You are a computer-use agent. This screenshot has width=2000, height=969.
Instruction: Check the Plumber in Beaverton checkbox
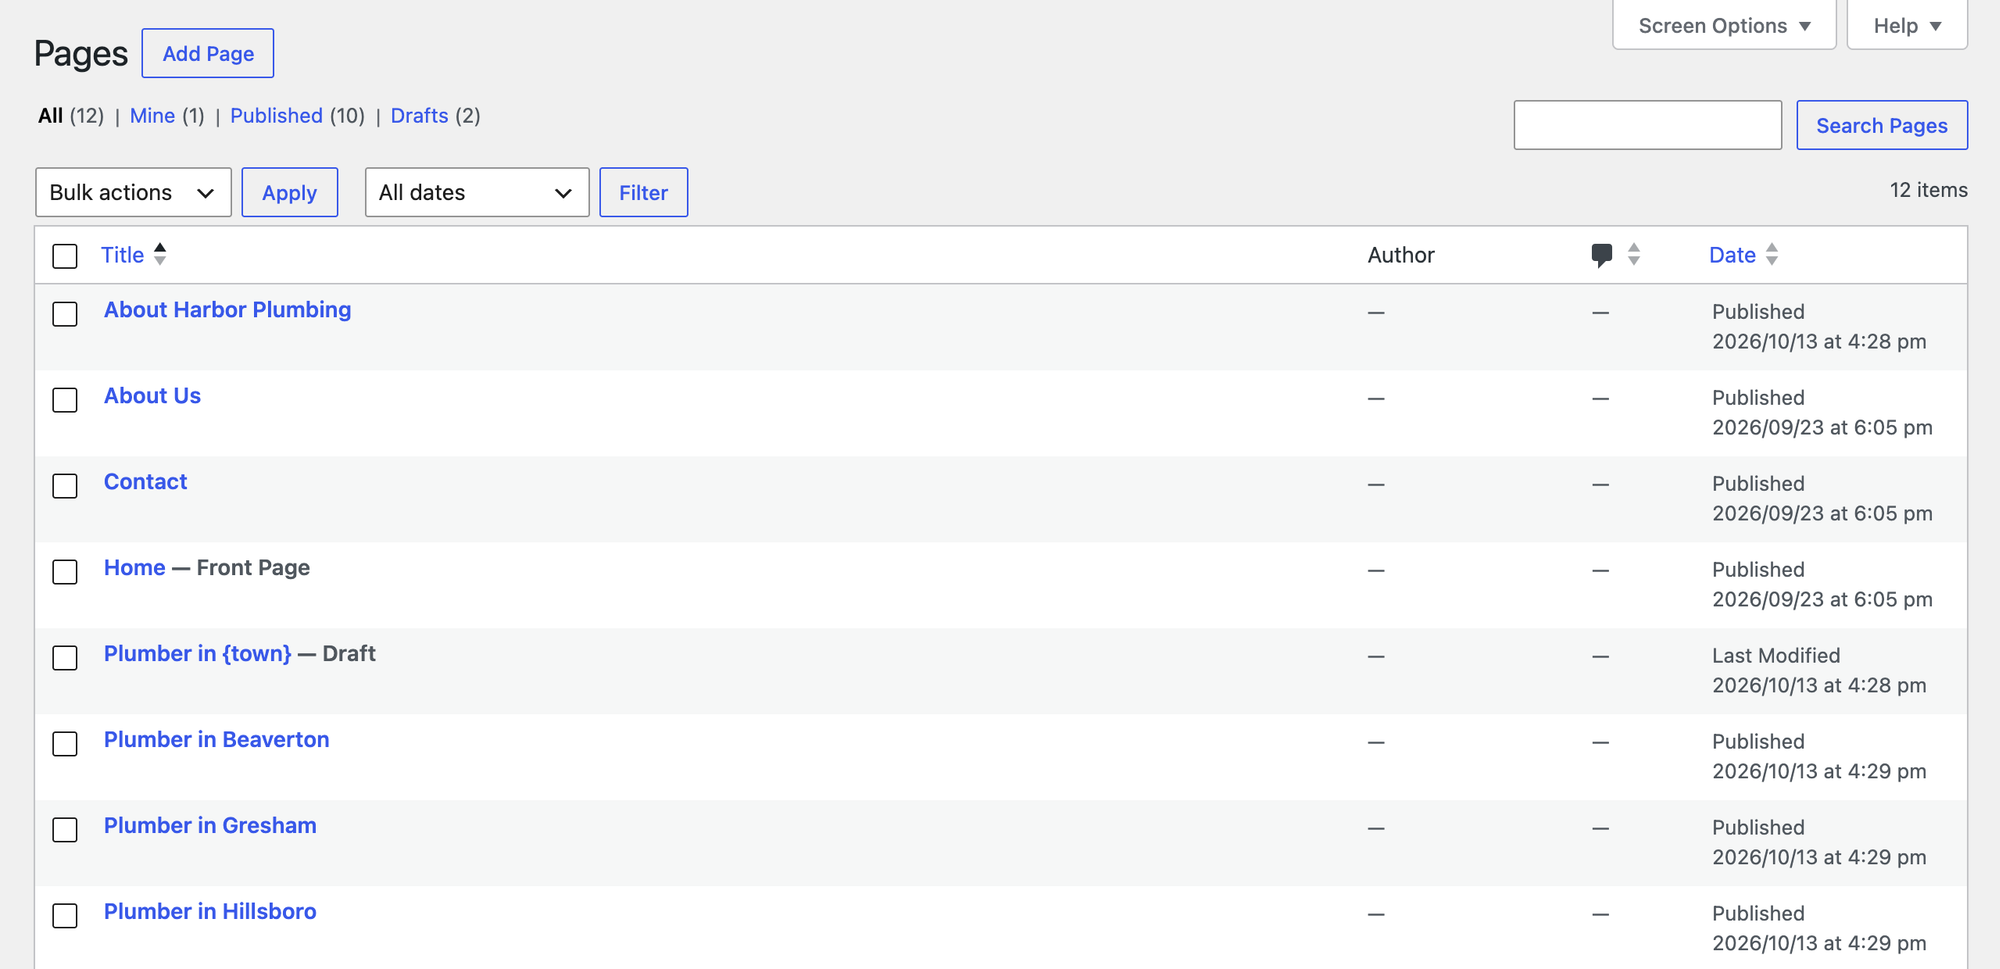click(65, 744)
